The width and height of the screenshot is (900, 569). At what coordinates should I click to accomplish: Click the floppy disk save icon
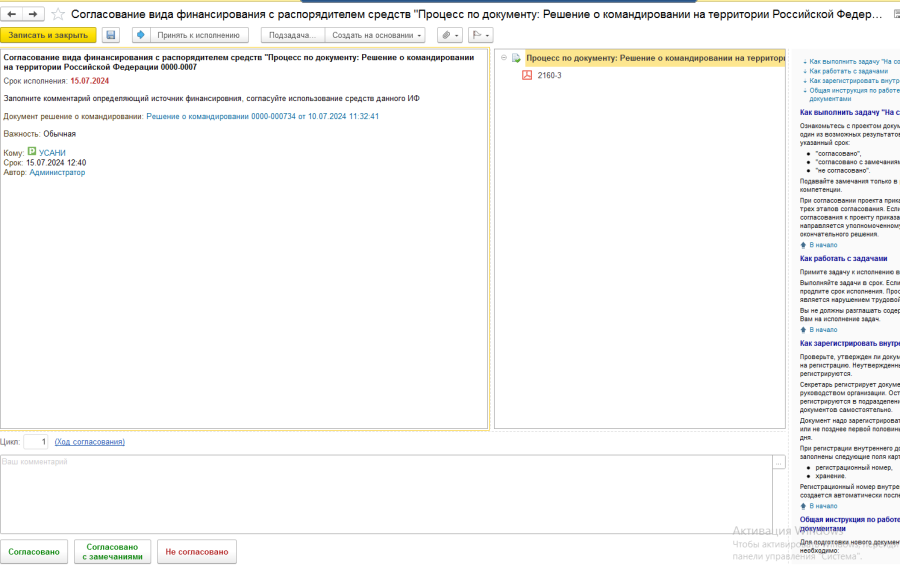110,35
